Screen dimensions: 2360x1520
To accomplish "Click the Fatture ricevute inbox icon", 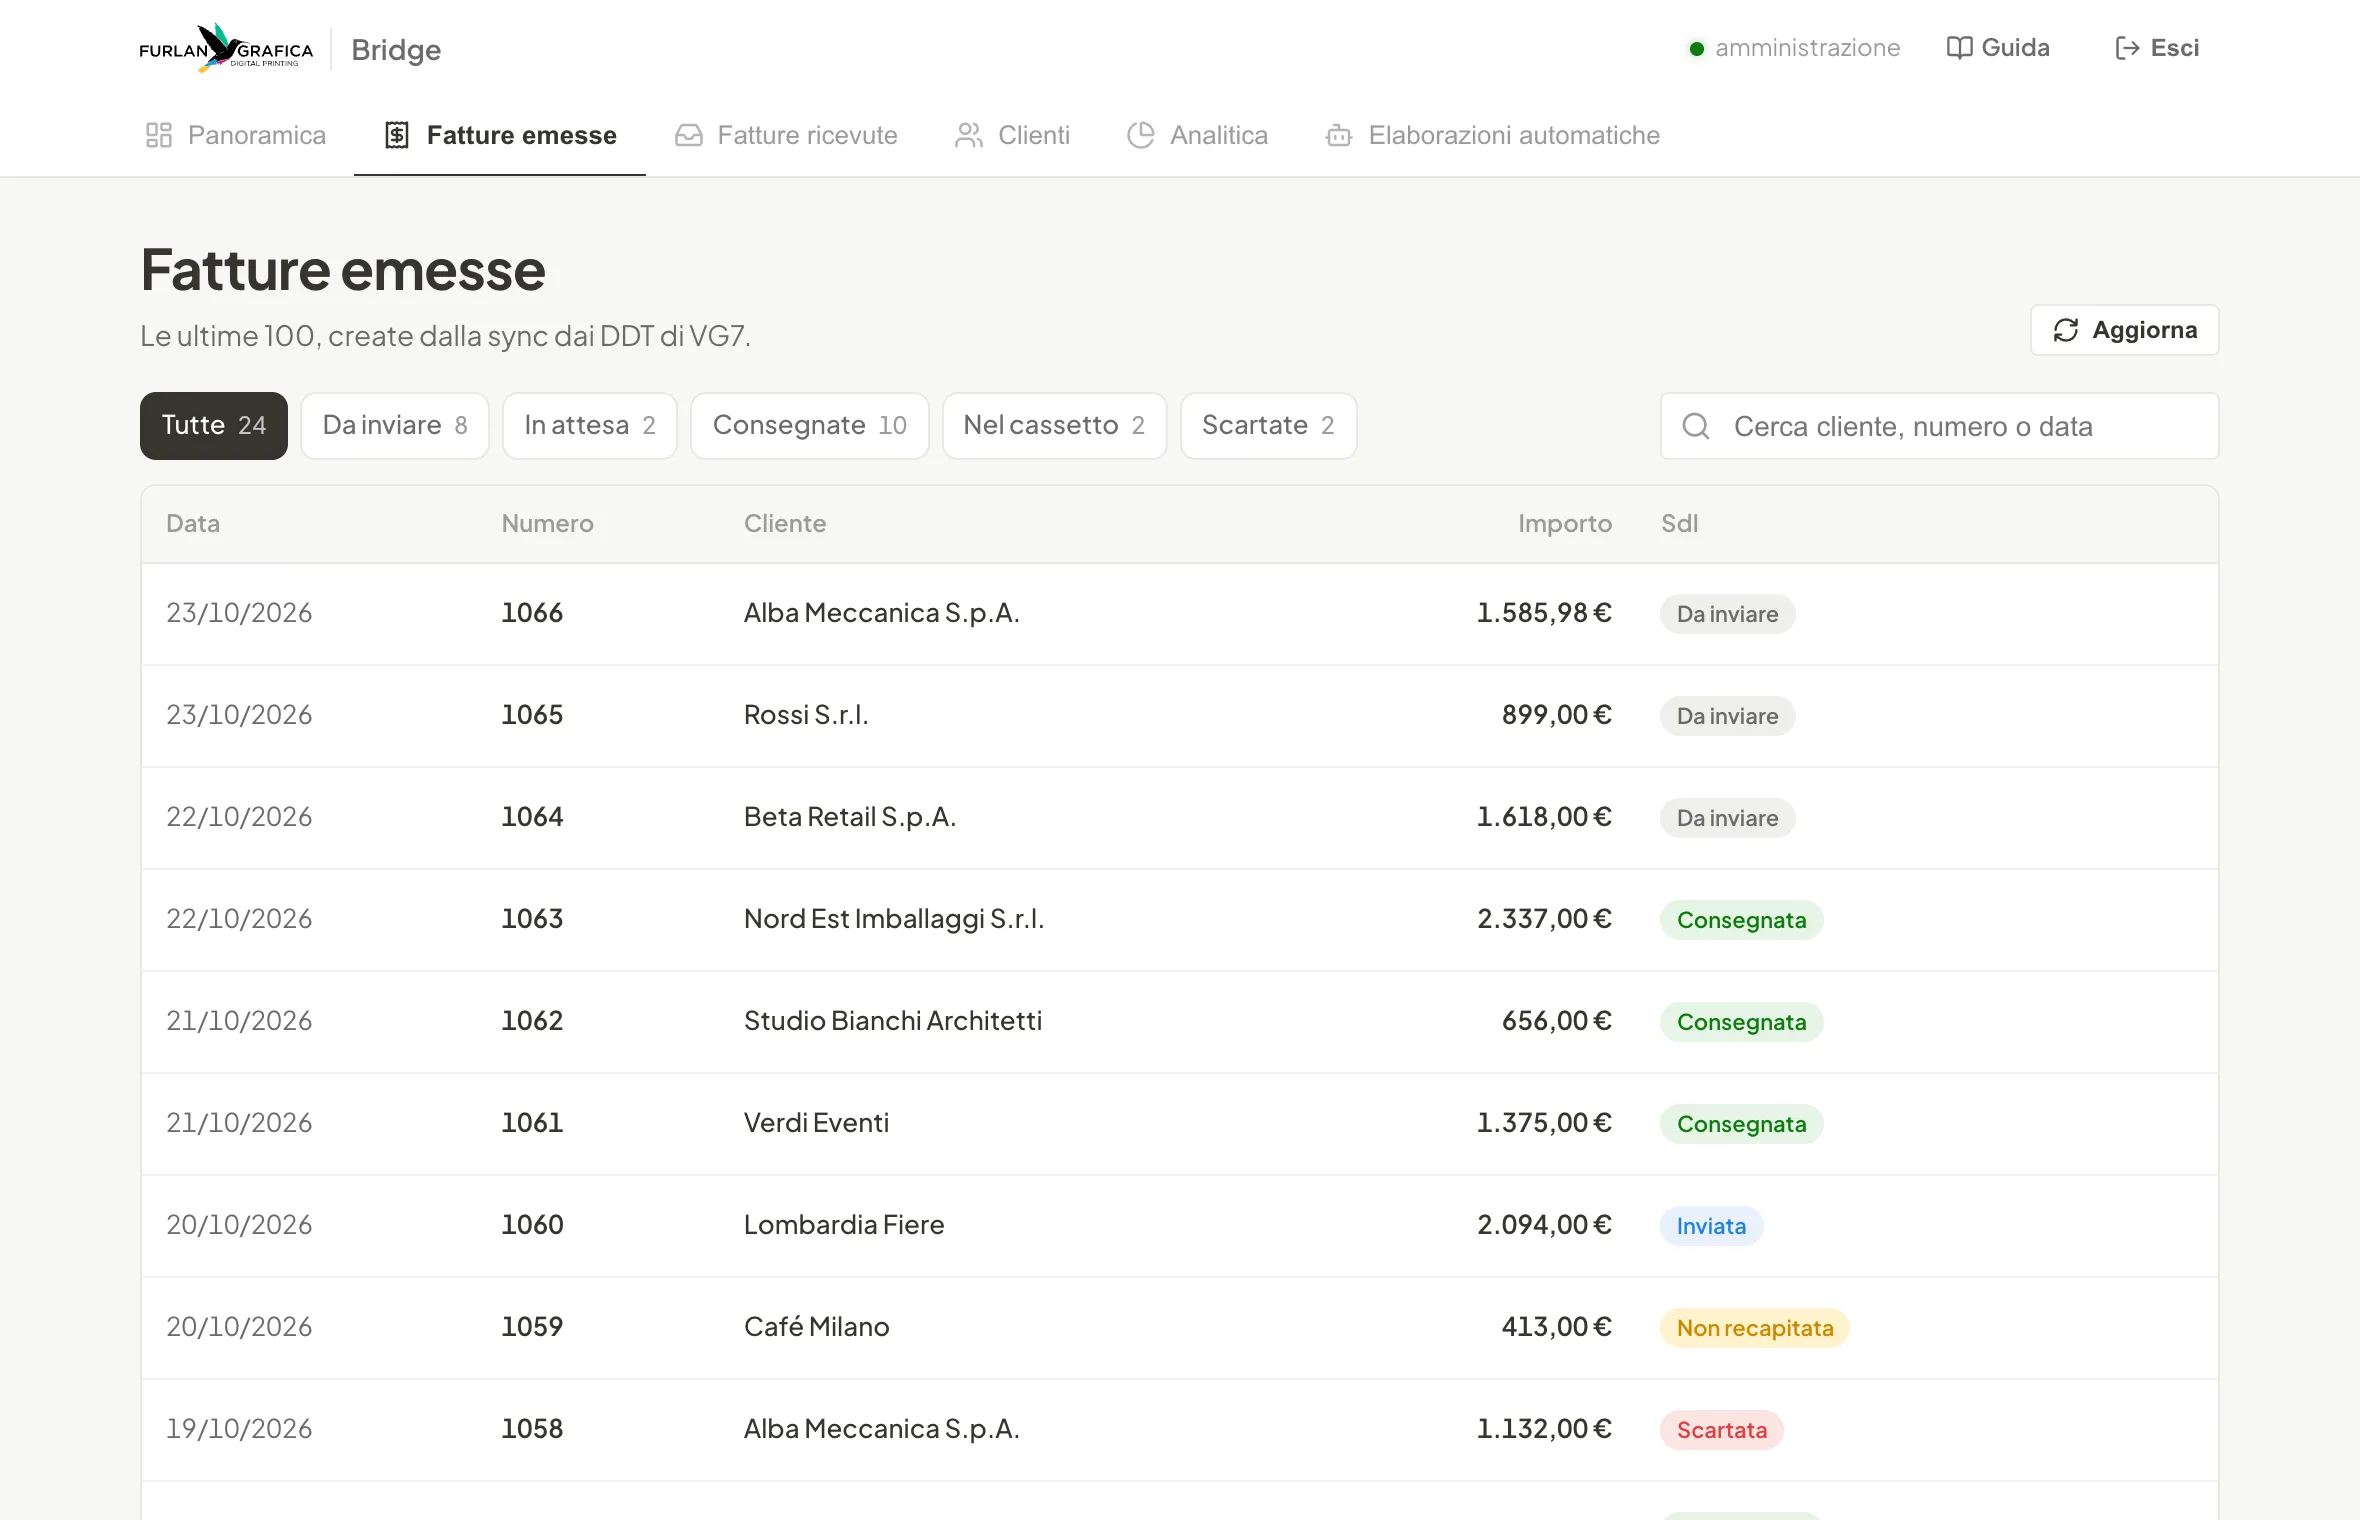I will pyautogui.click(x=689, y=135).
